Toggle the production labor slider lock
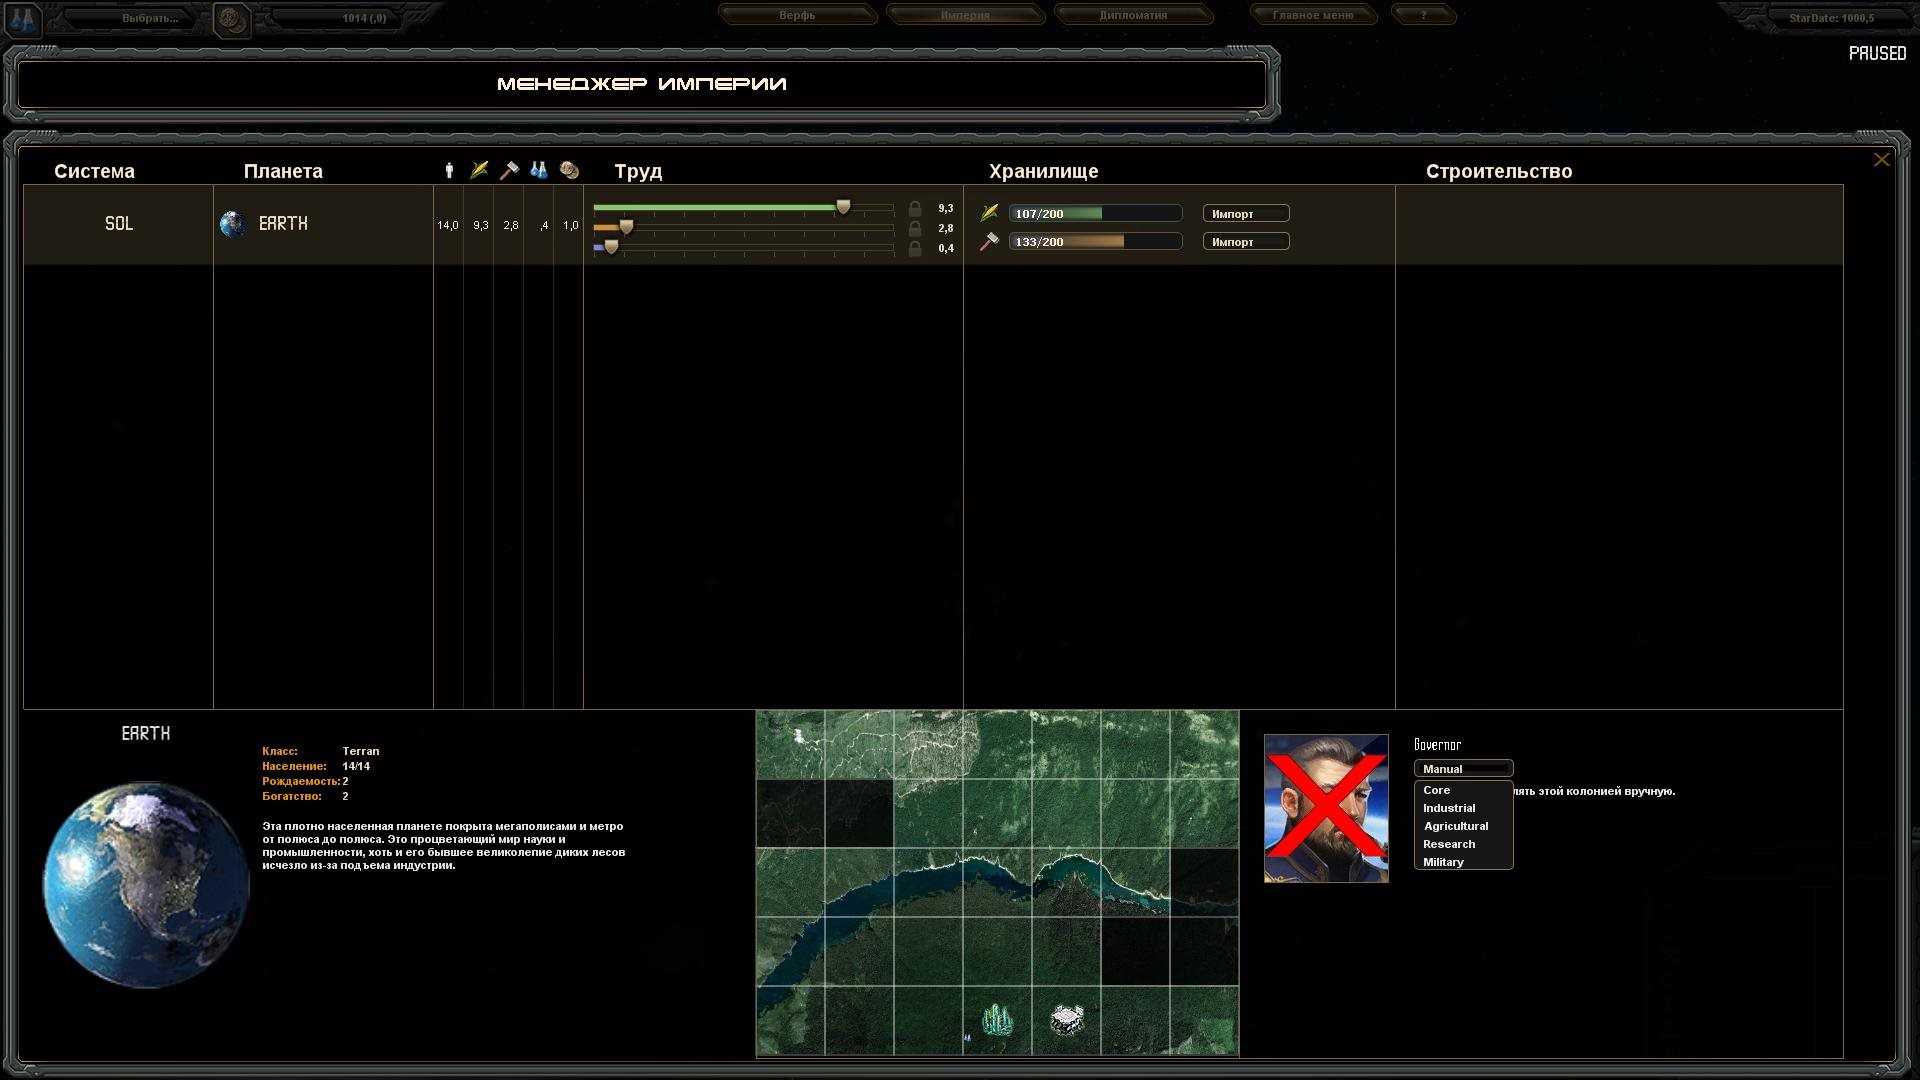 914,229
